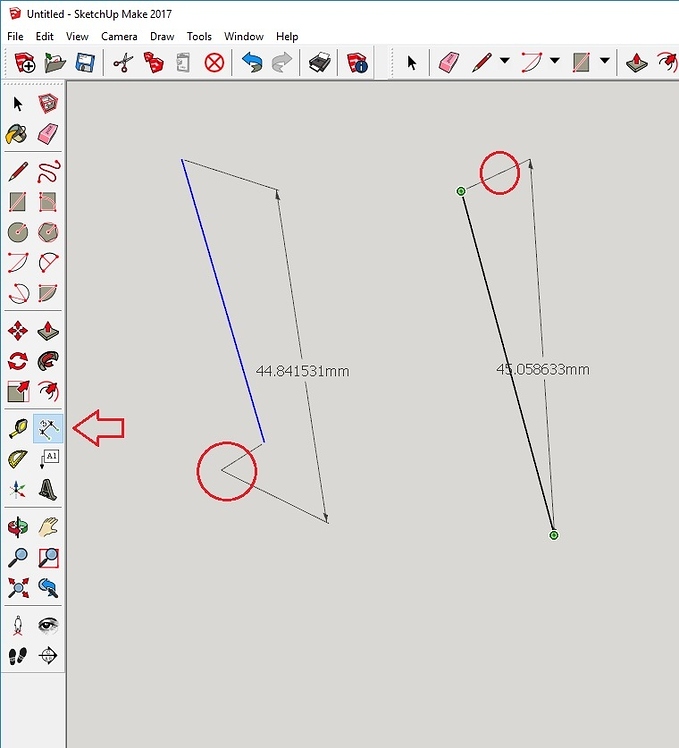This screenshot has width=679, height=748.
Task: Open the Window menu
Action: (243, 36)
